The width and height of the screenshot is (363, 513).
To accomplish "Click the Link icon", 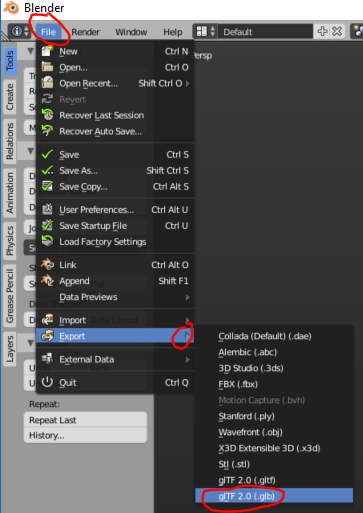I will [47, 265].
